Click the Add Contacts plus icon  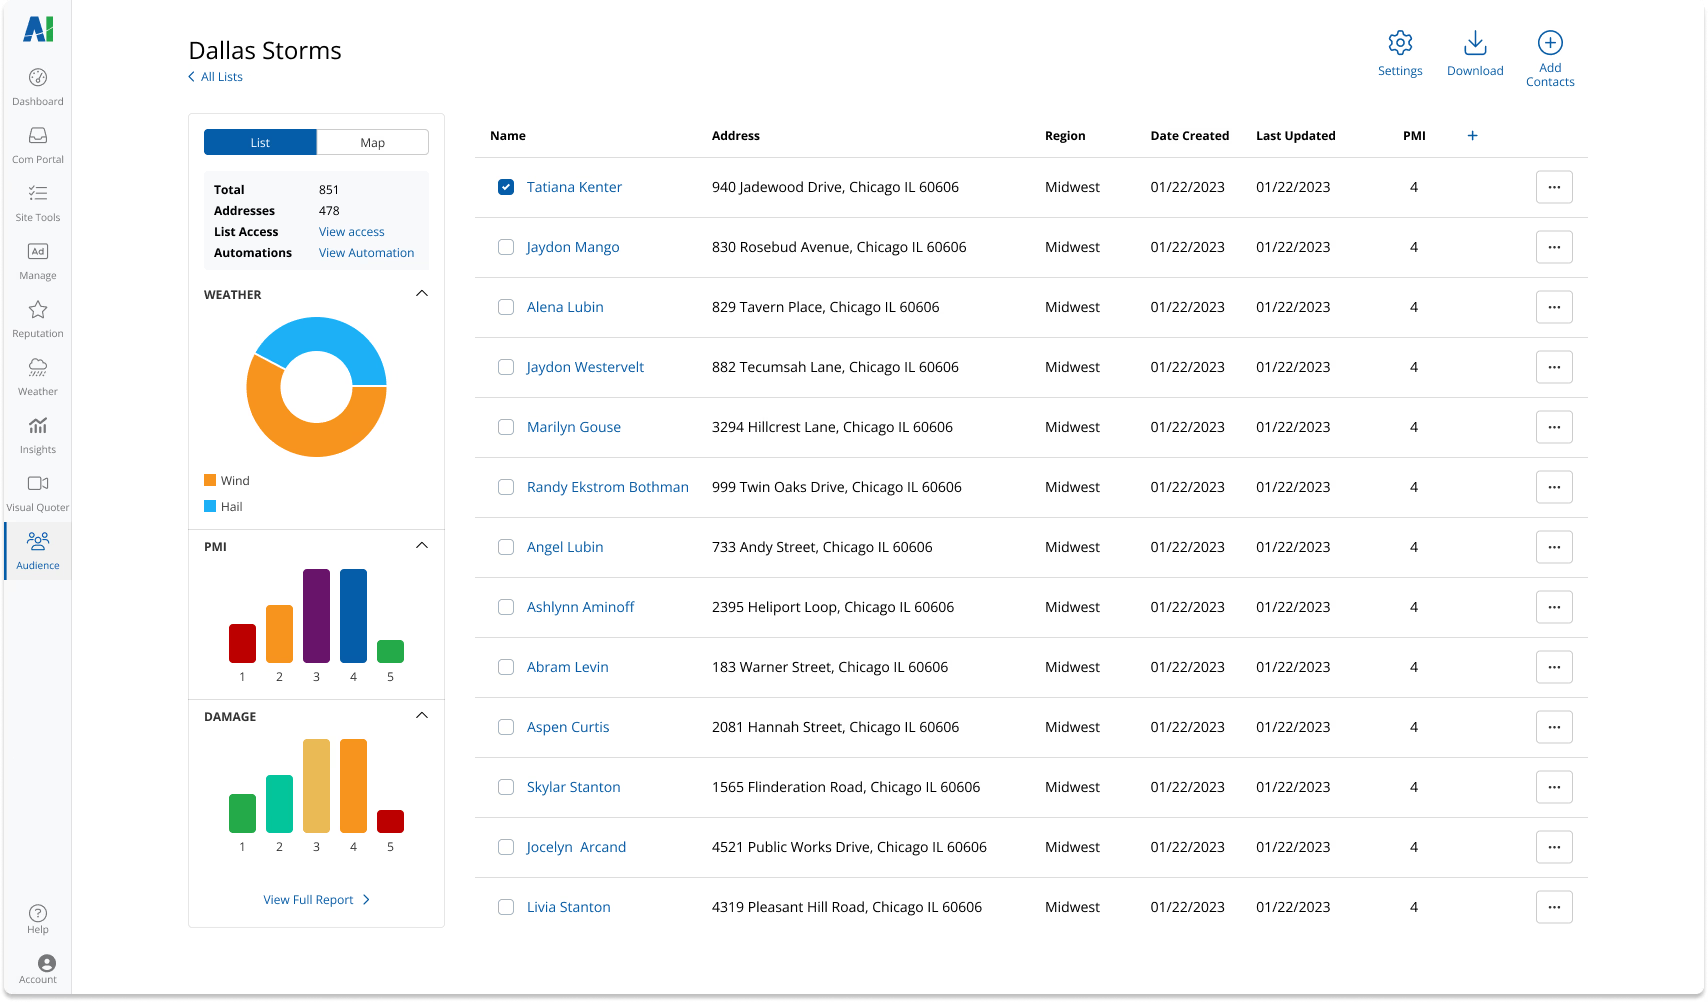click(x=1550, y=43)
